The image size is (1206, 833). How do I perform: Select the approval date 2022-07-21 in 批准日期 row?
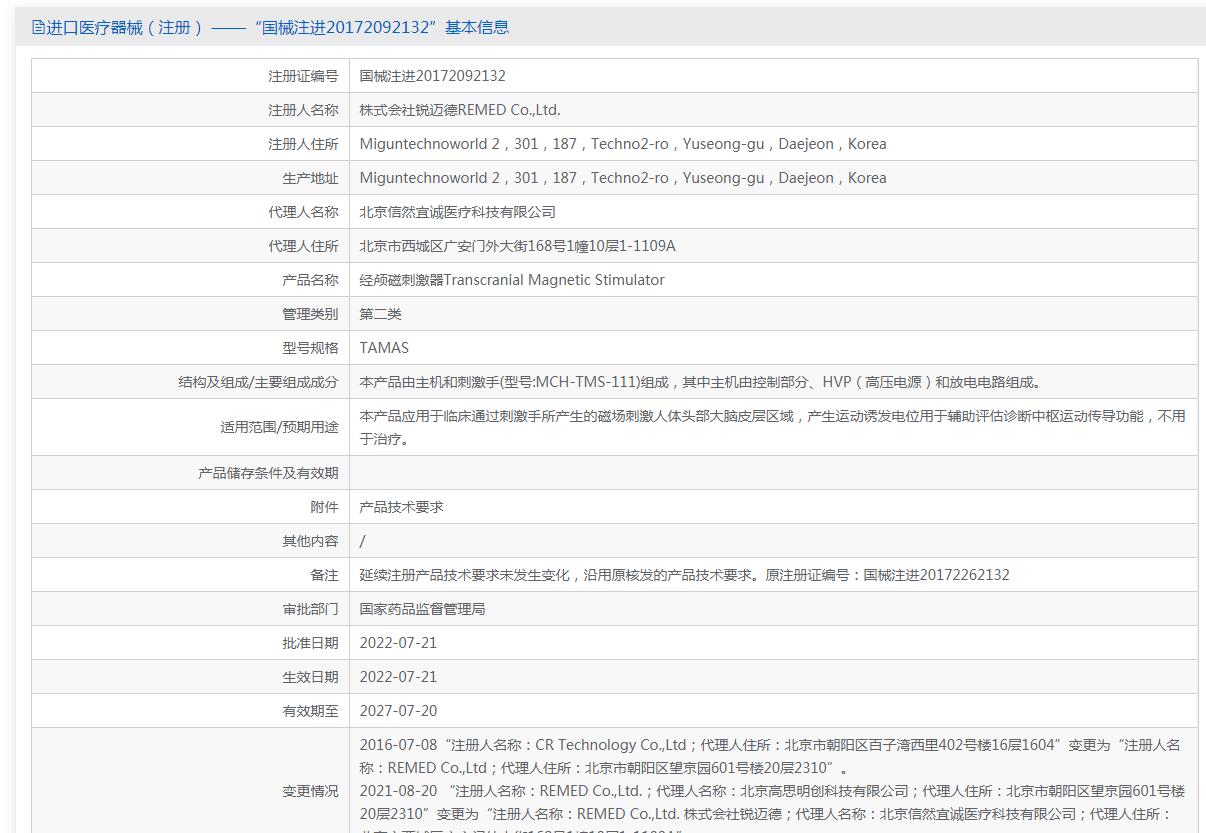point(398,643)
